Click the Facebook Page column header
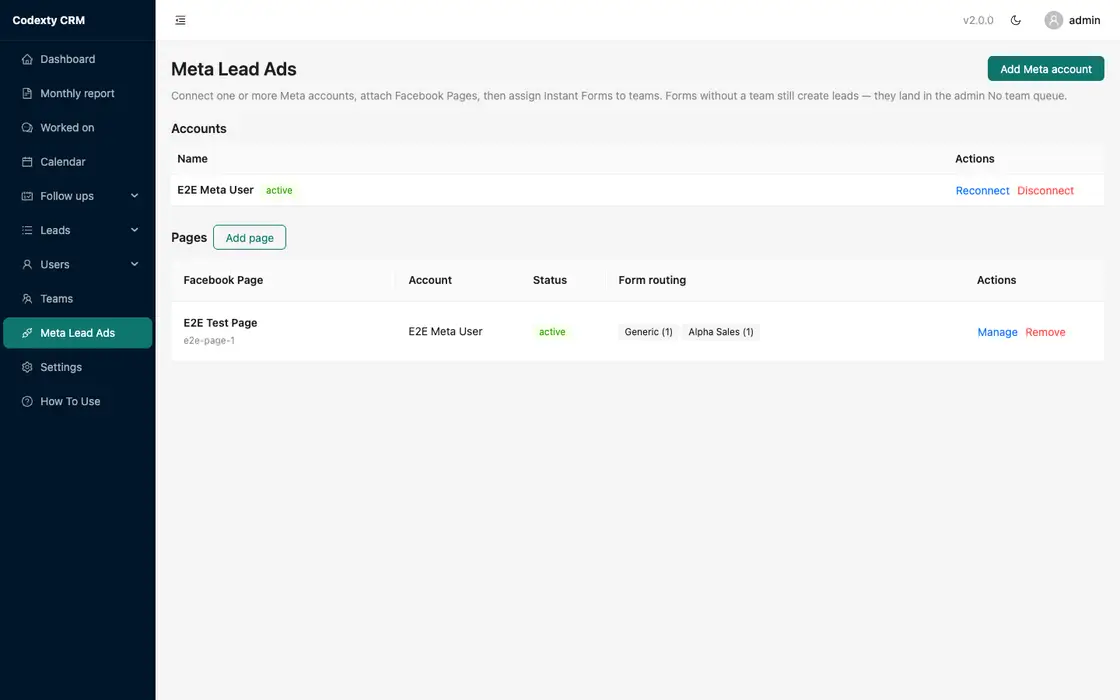 (x=223, y=280)
